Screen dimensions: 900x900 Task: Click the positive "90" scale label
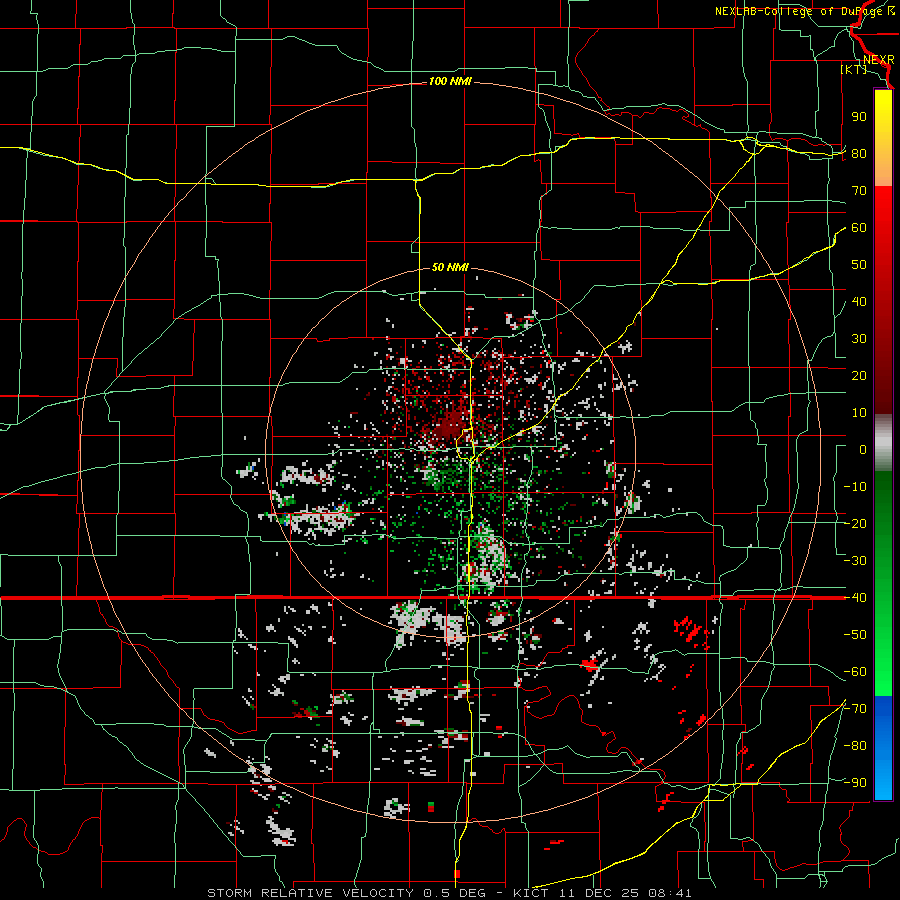859,117
